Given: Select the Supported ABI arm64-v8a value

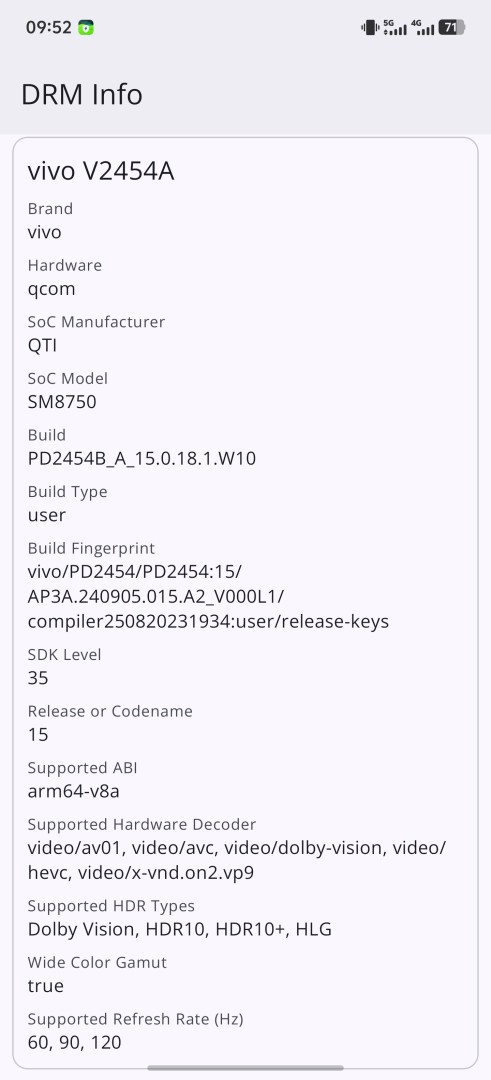Looking at the screenshot, I should [74, 791].
